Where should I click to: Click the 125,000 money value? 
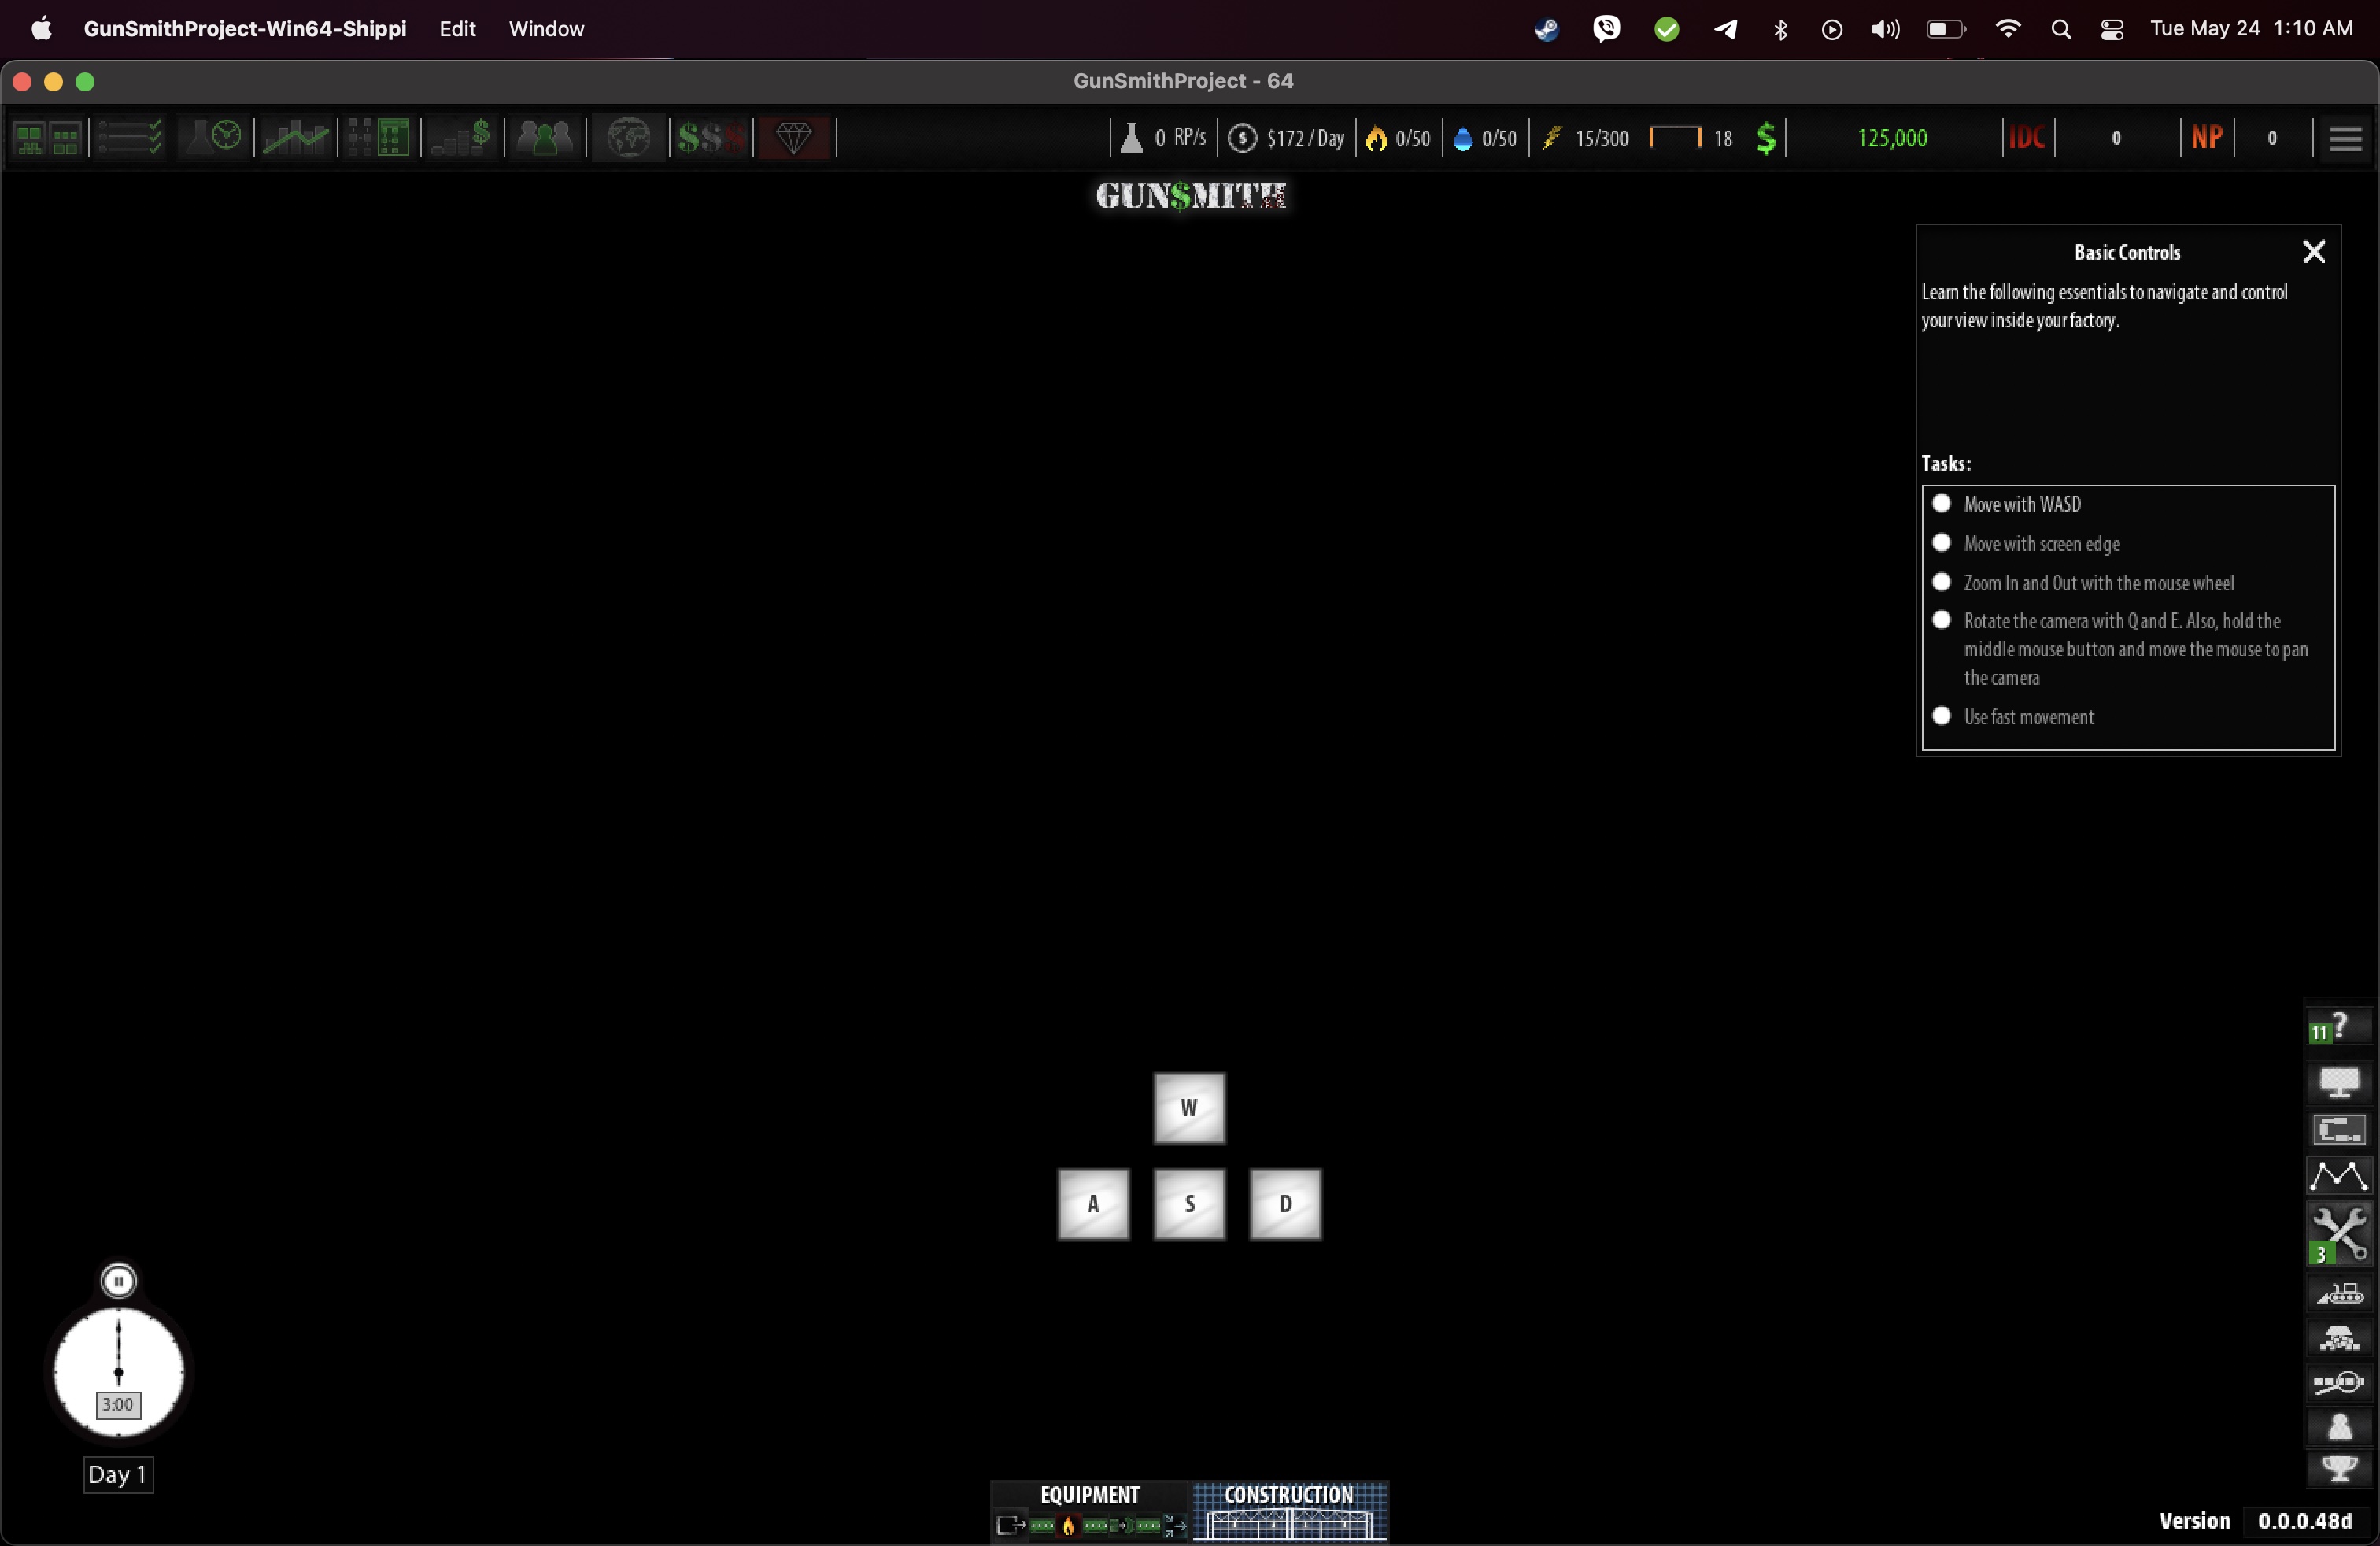(1892, 138)
